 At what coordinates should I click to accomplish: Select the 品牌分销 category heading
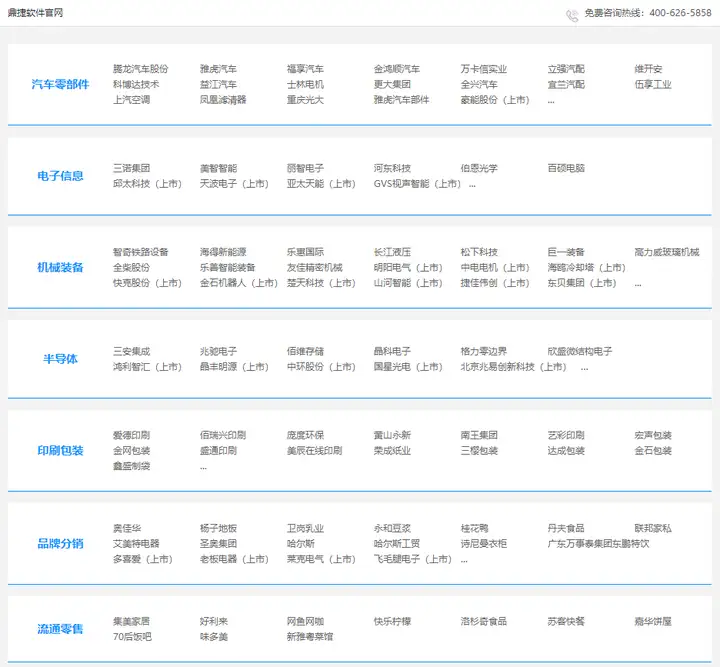point(60,544)
